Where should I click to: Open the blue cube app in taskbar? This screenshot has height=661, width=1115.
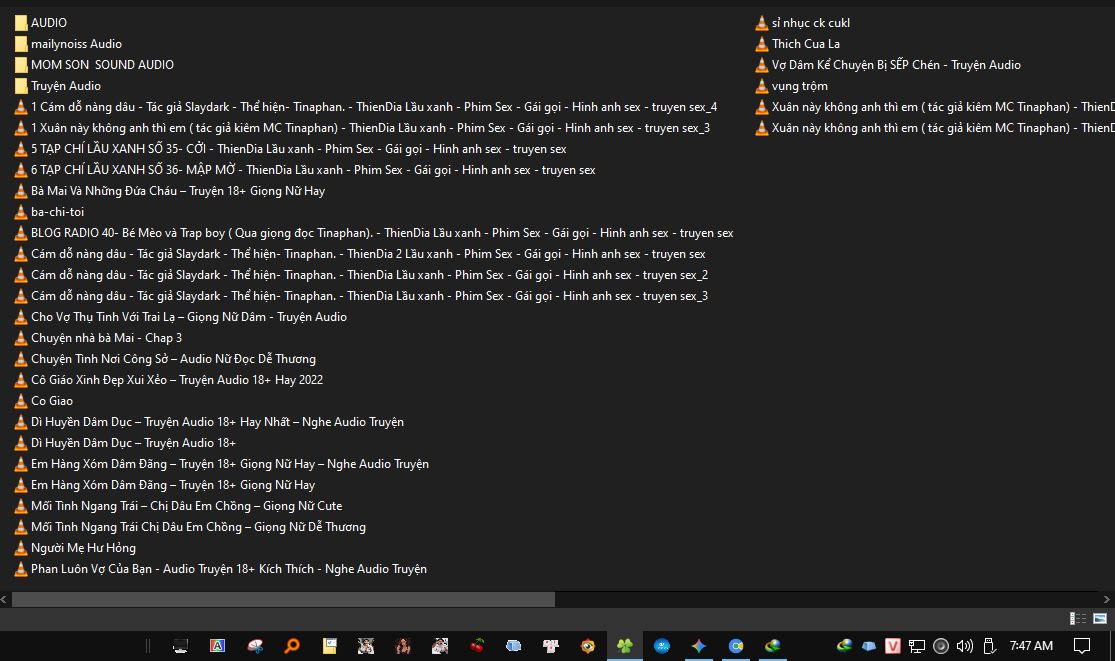(513, 645)
